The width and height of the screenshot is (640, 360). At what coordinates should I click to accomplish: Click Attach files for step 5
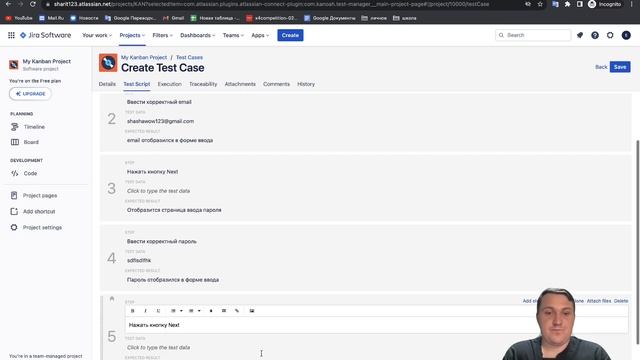tap(599, 301)
